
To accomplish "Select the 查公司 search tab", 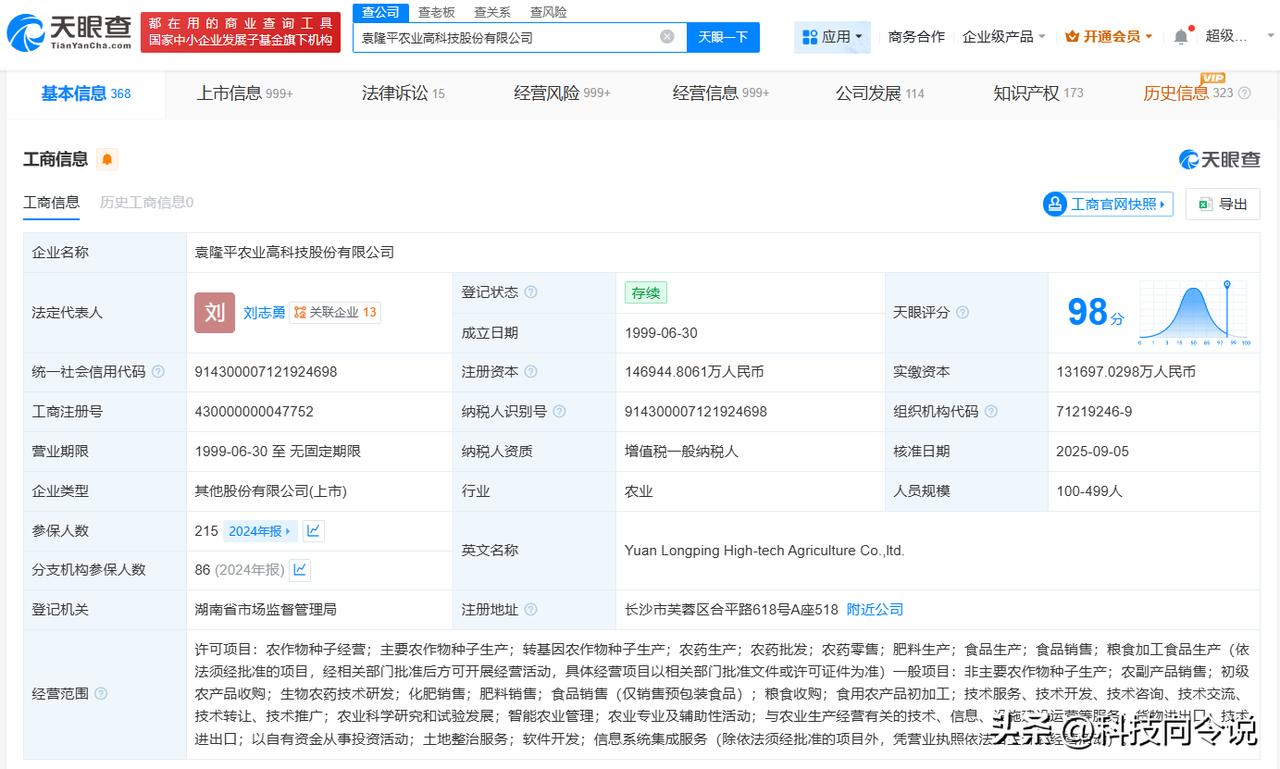I will click(380, 12).
